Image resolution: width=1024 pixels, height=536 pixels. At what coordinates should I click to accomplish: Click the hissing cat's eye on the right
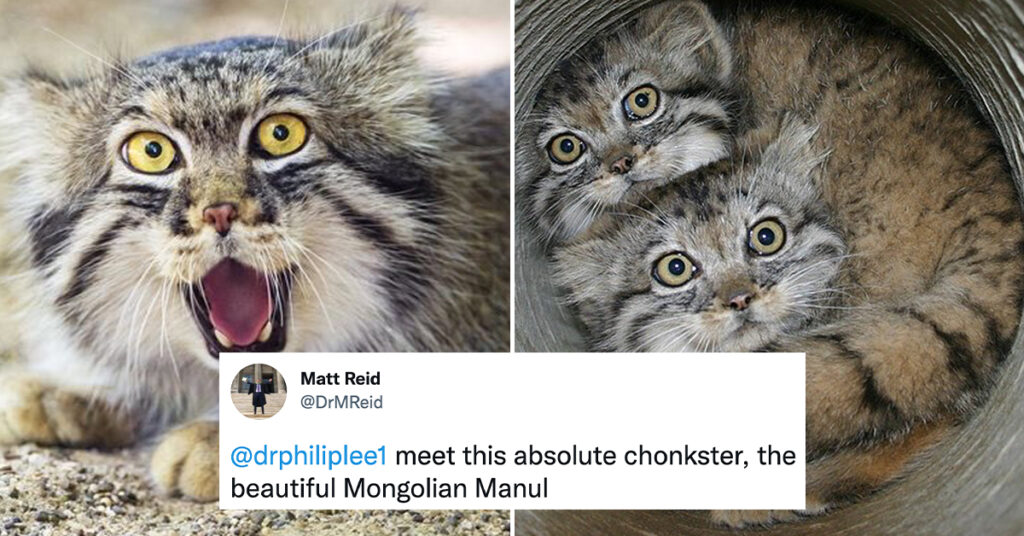[281, 134]
